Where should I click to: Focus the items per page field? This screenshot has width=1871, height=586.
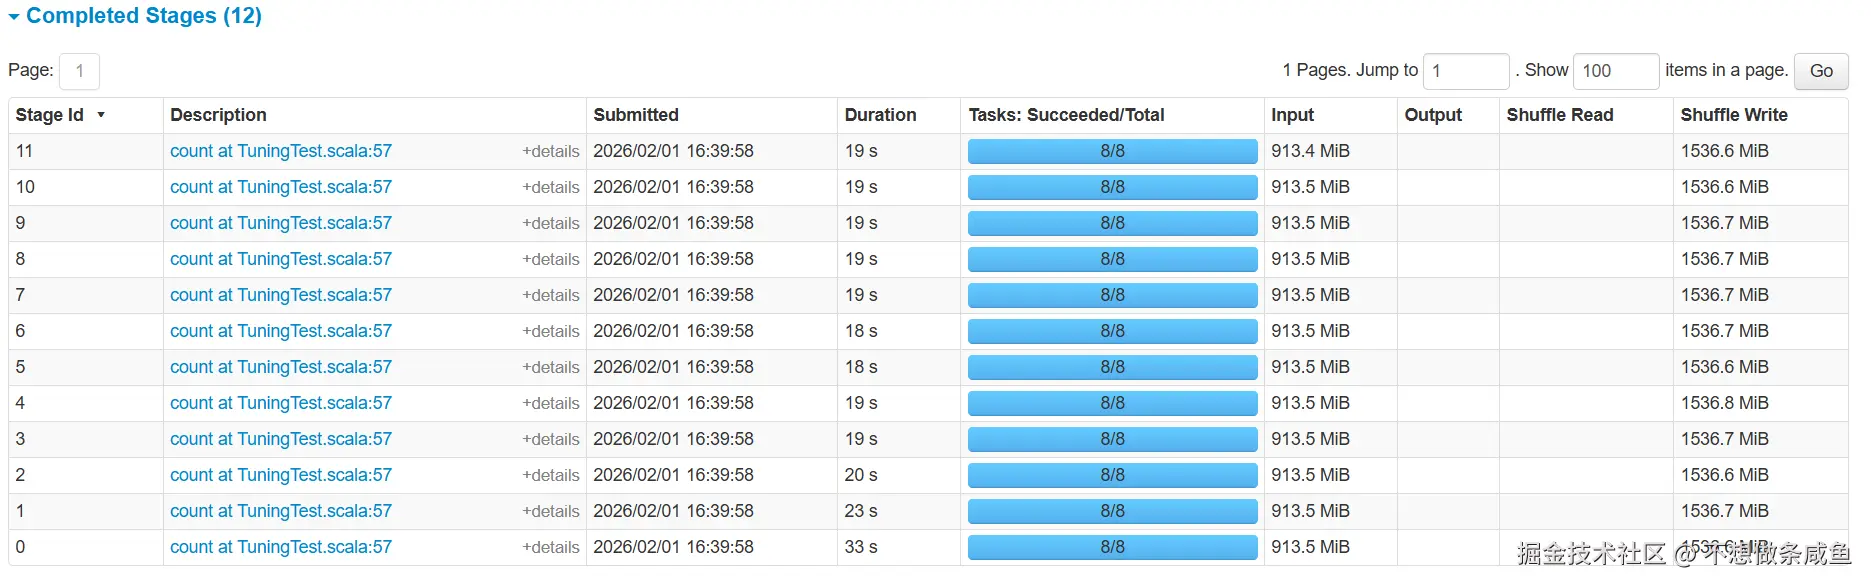pos(1615,71)
